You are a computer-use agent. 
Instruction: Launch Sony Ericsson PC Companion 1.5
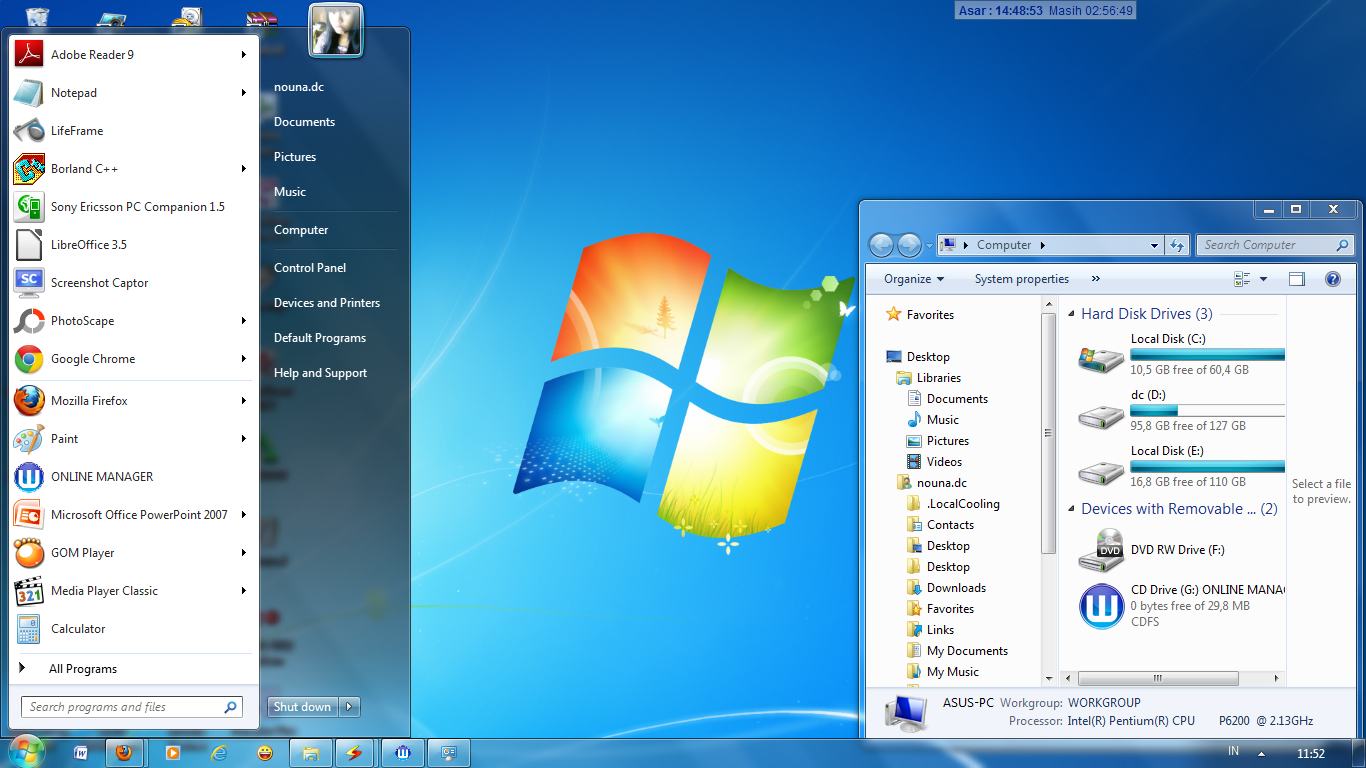click(x=133, y=207)
